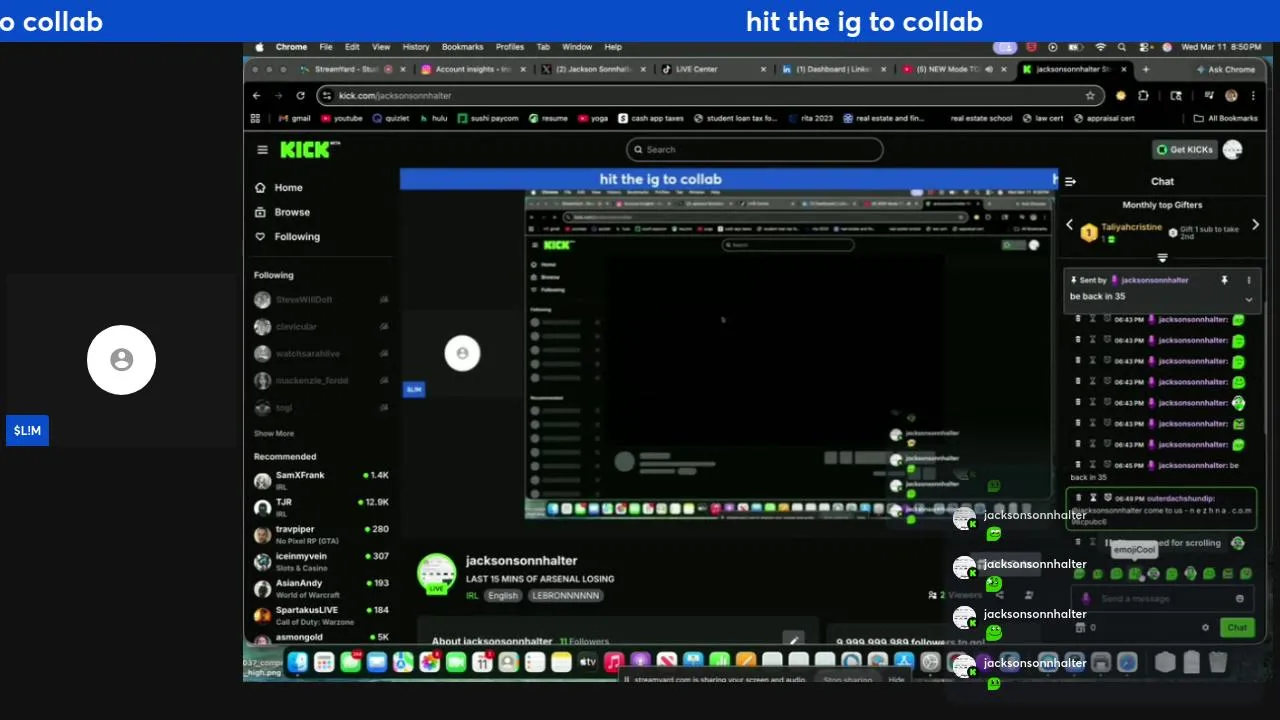Open the channel points shop icon
1280x720 pixels.
pos(1079,628)
